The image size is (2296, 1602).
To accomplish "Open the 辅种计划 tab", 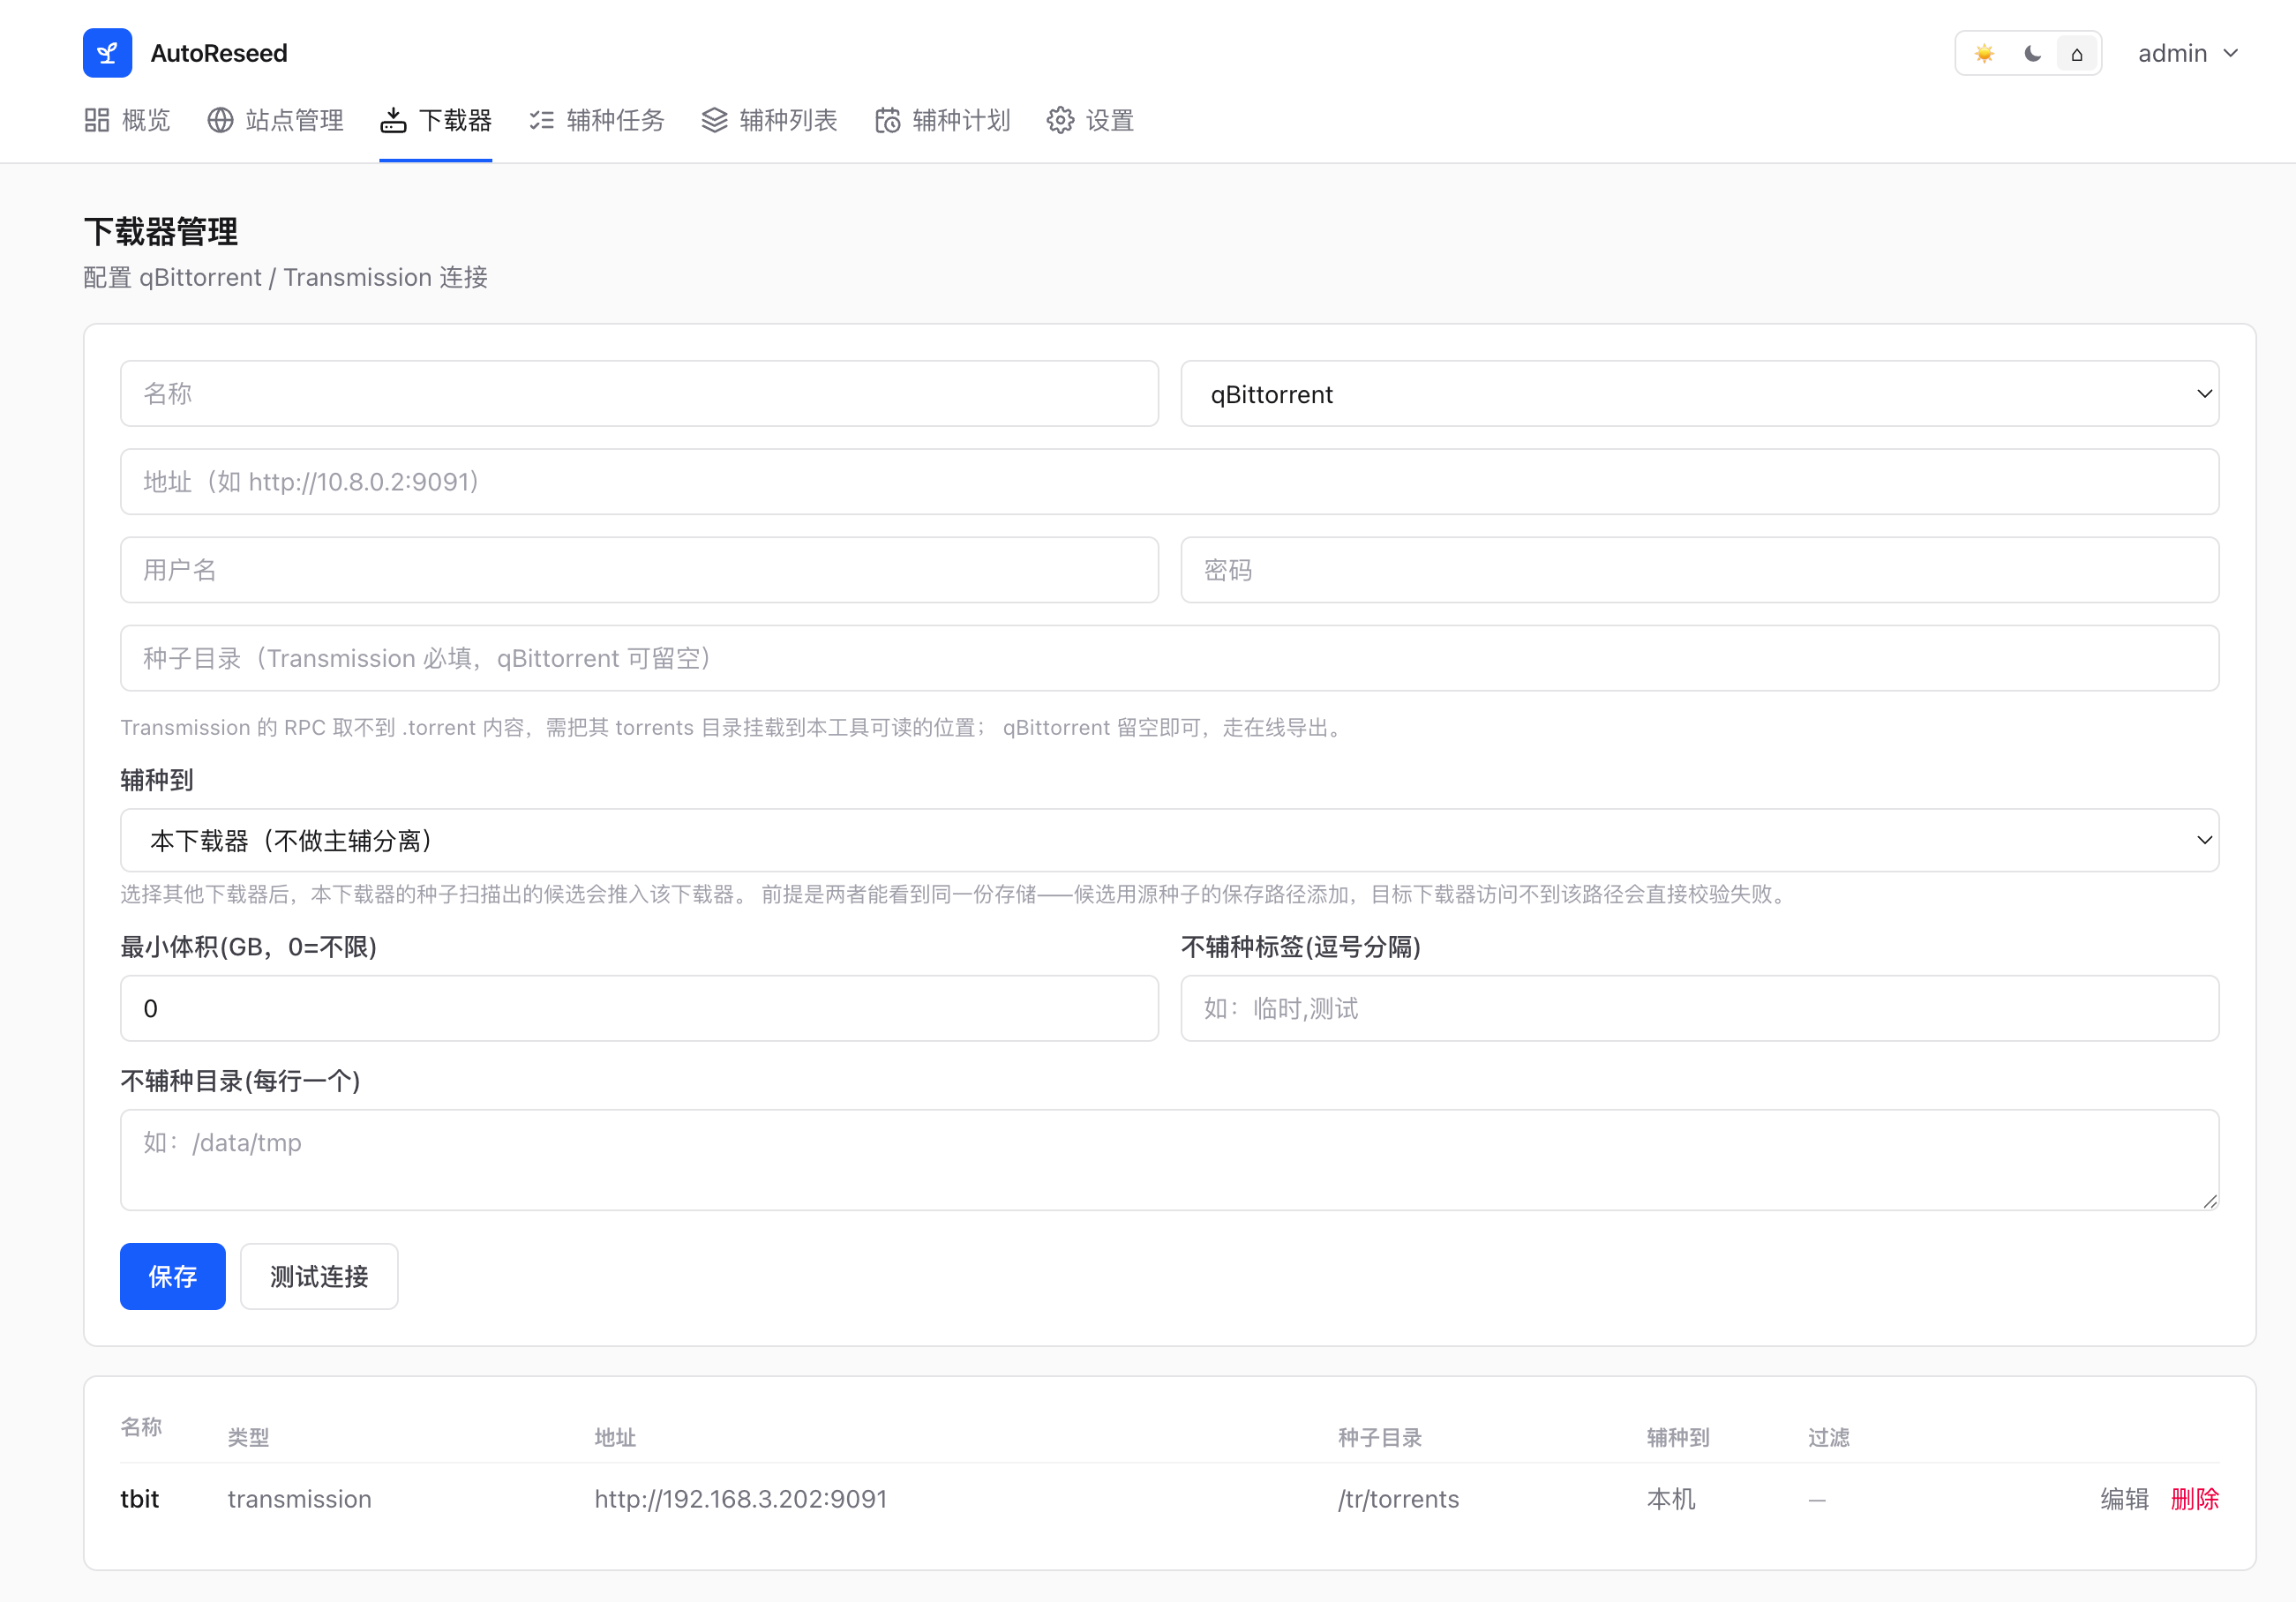I will click(x=943, y=120).
